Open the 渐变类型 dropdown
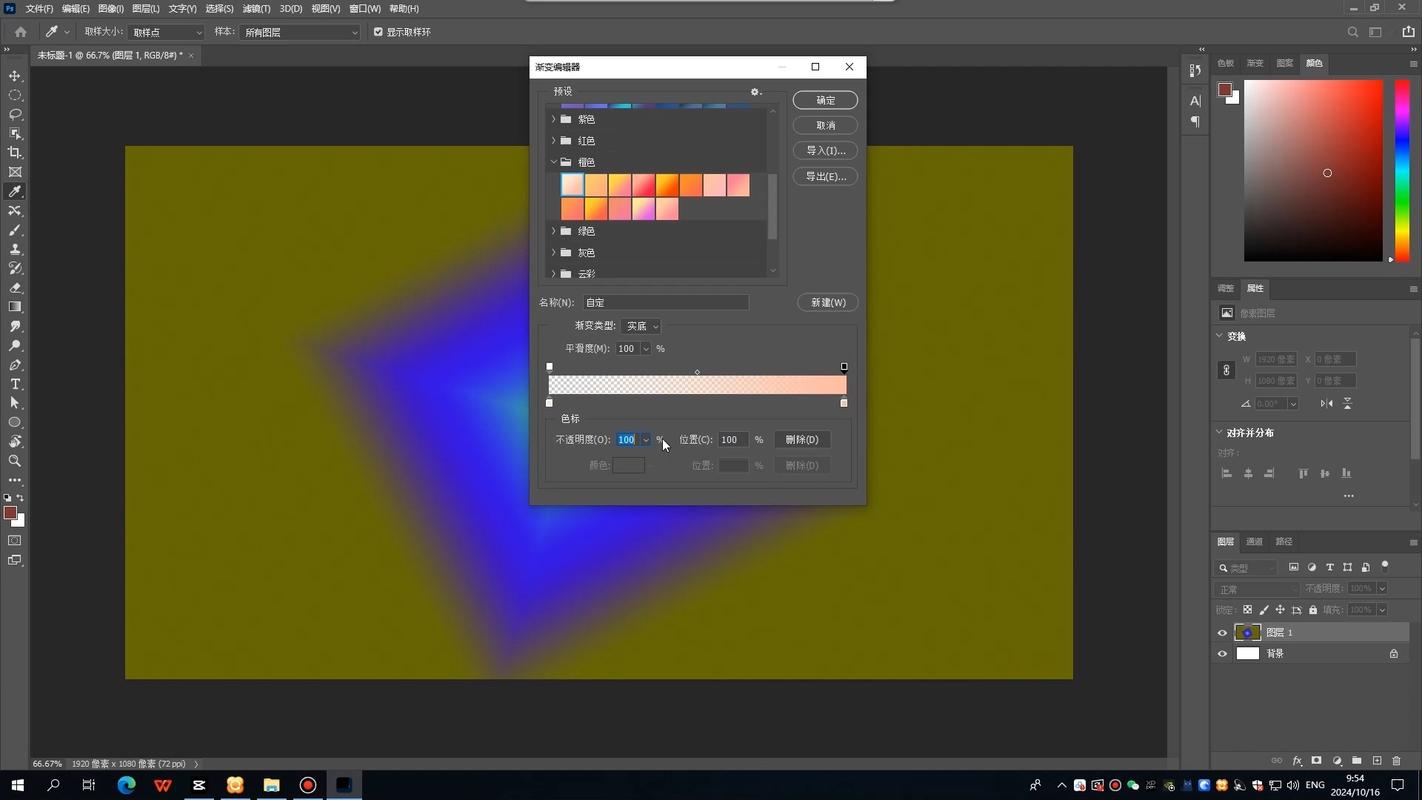Image resolution: width=1422 pixels, height=800 pixels. point(641,326)
